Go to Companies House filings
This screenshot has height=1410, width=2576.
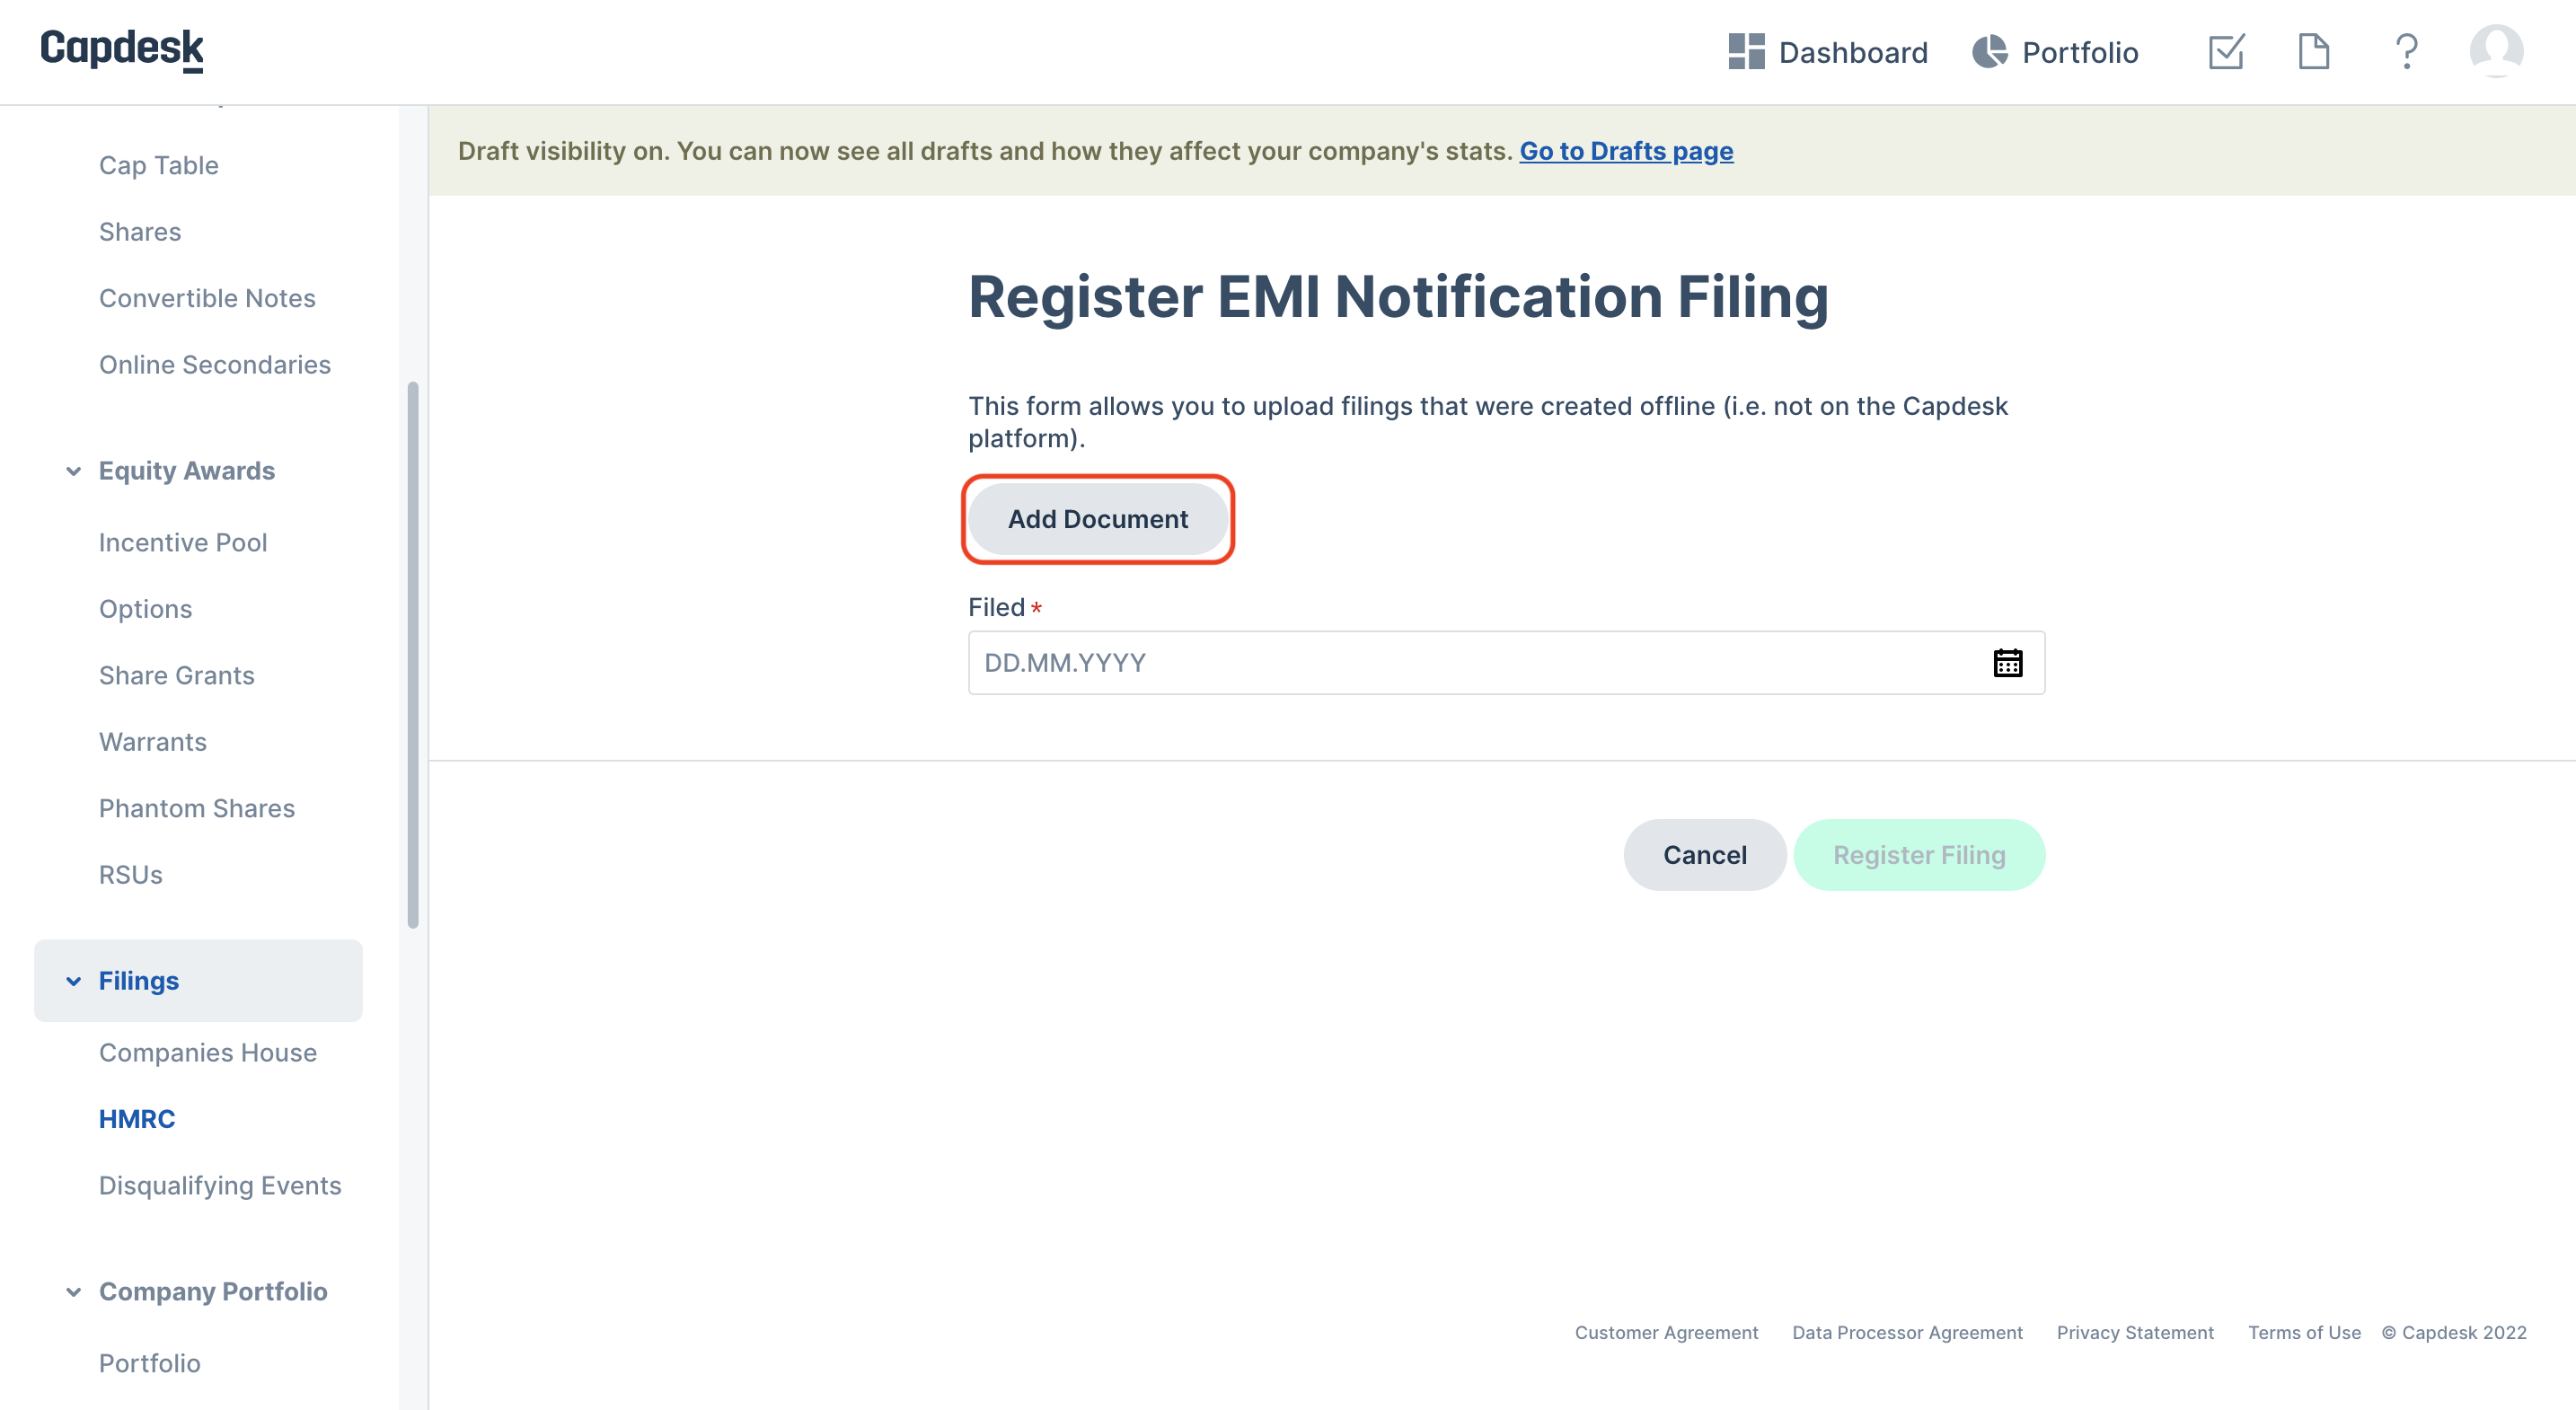coord(208,1053)
